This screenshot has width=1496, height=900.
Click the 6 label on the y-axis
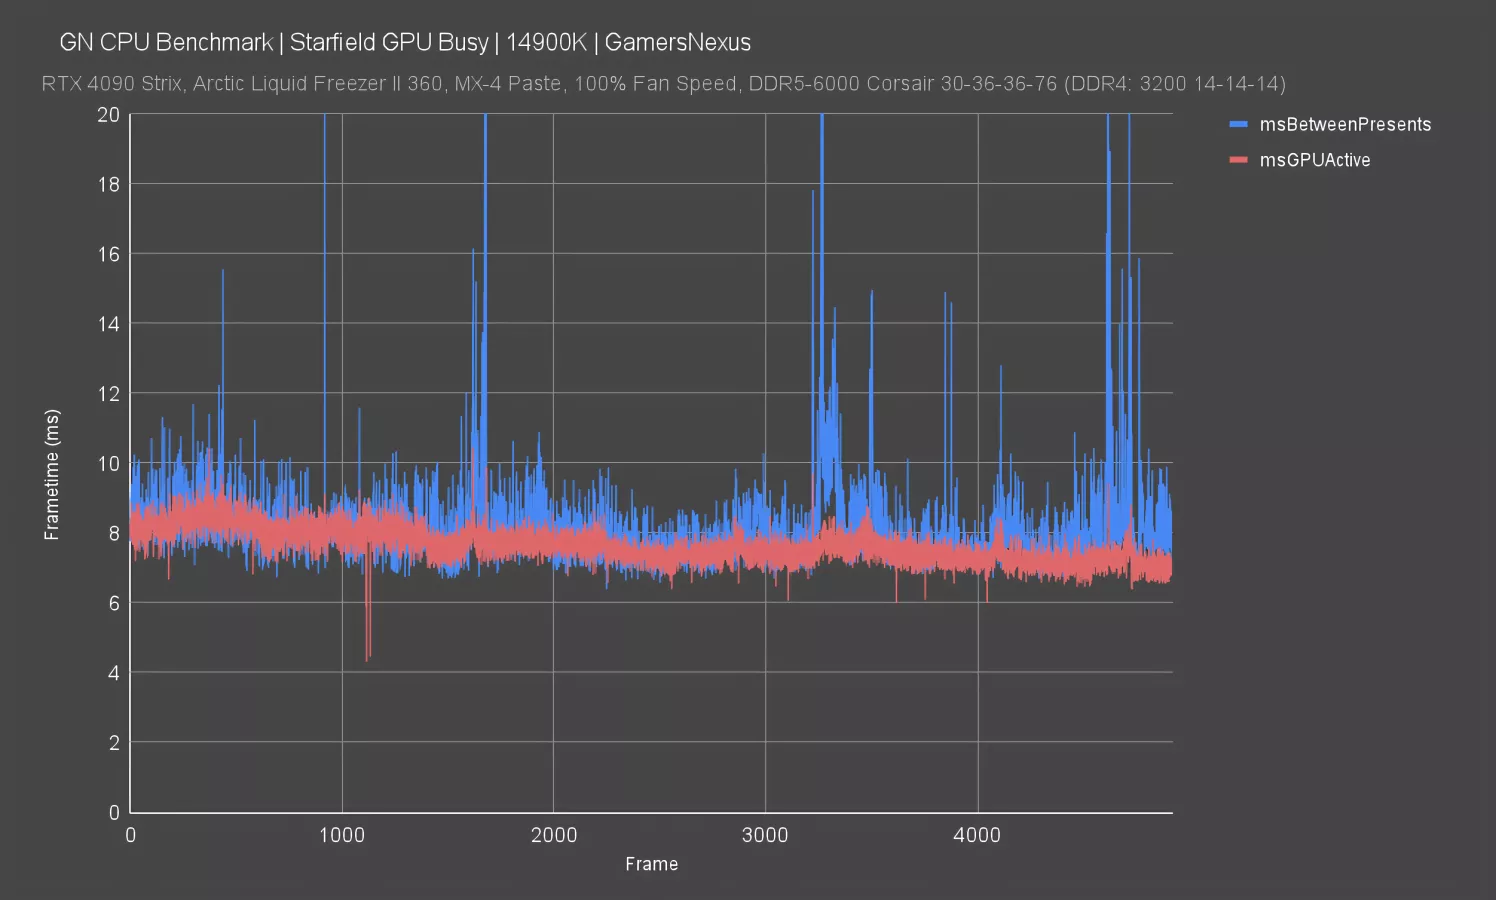point(113,603)
